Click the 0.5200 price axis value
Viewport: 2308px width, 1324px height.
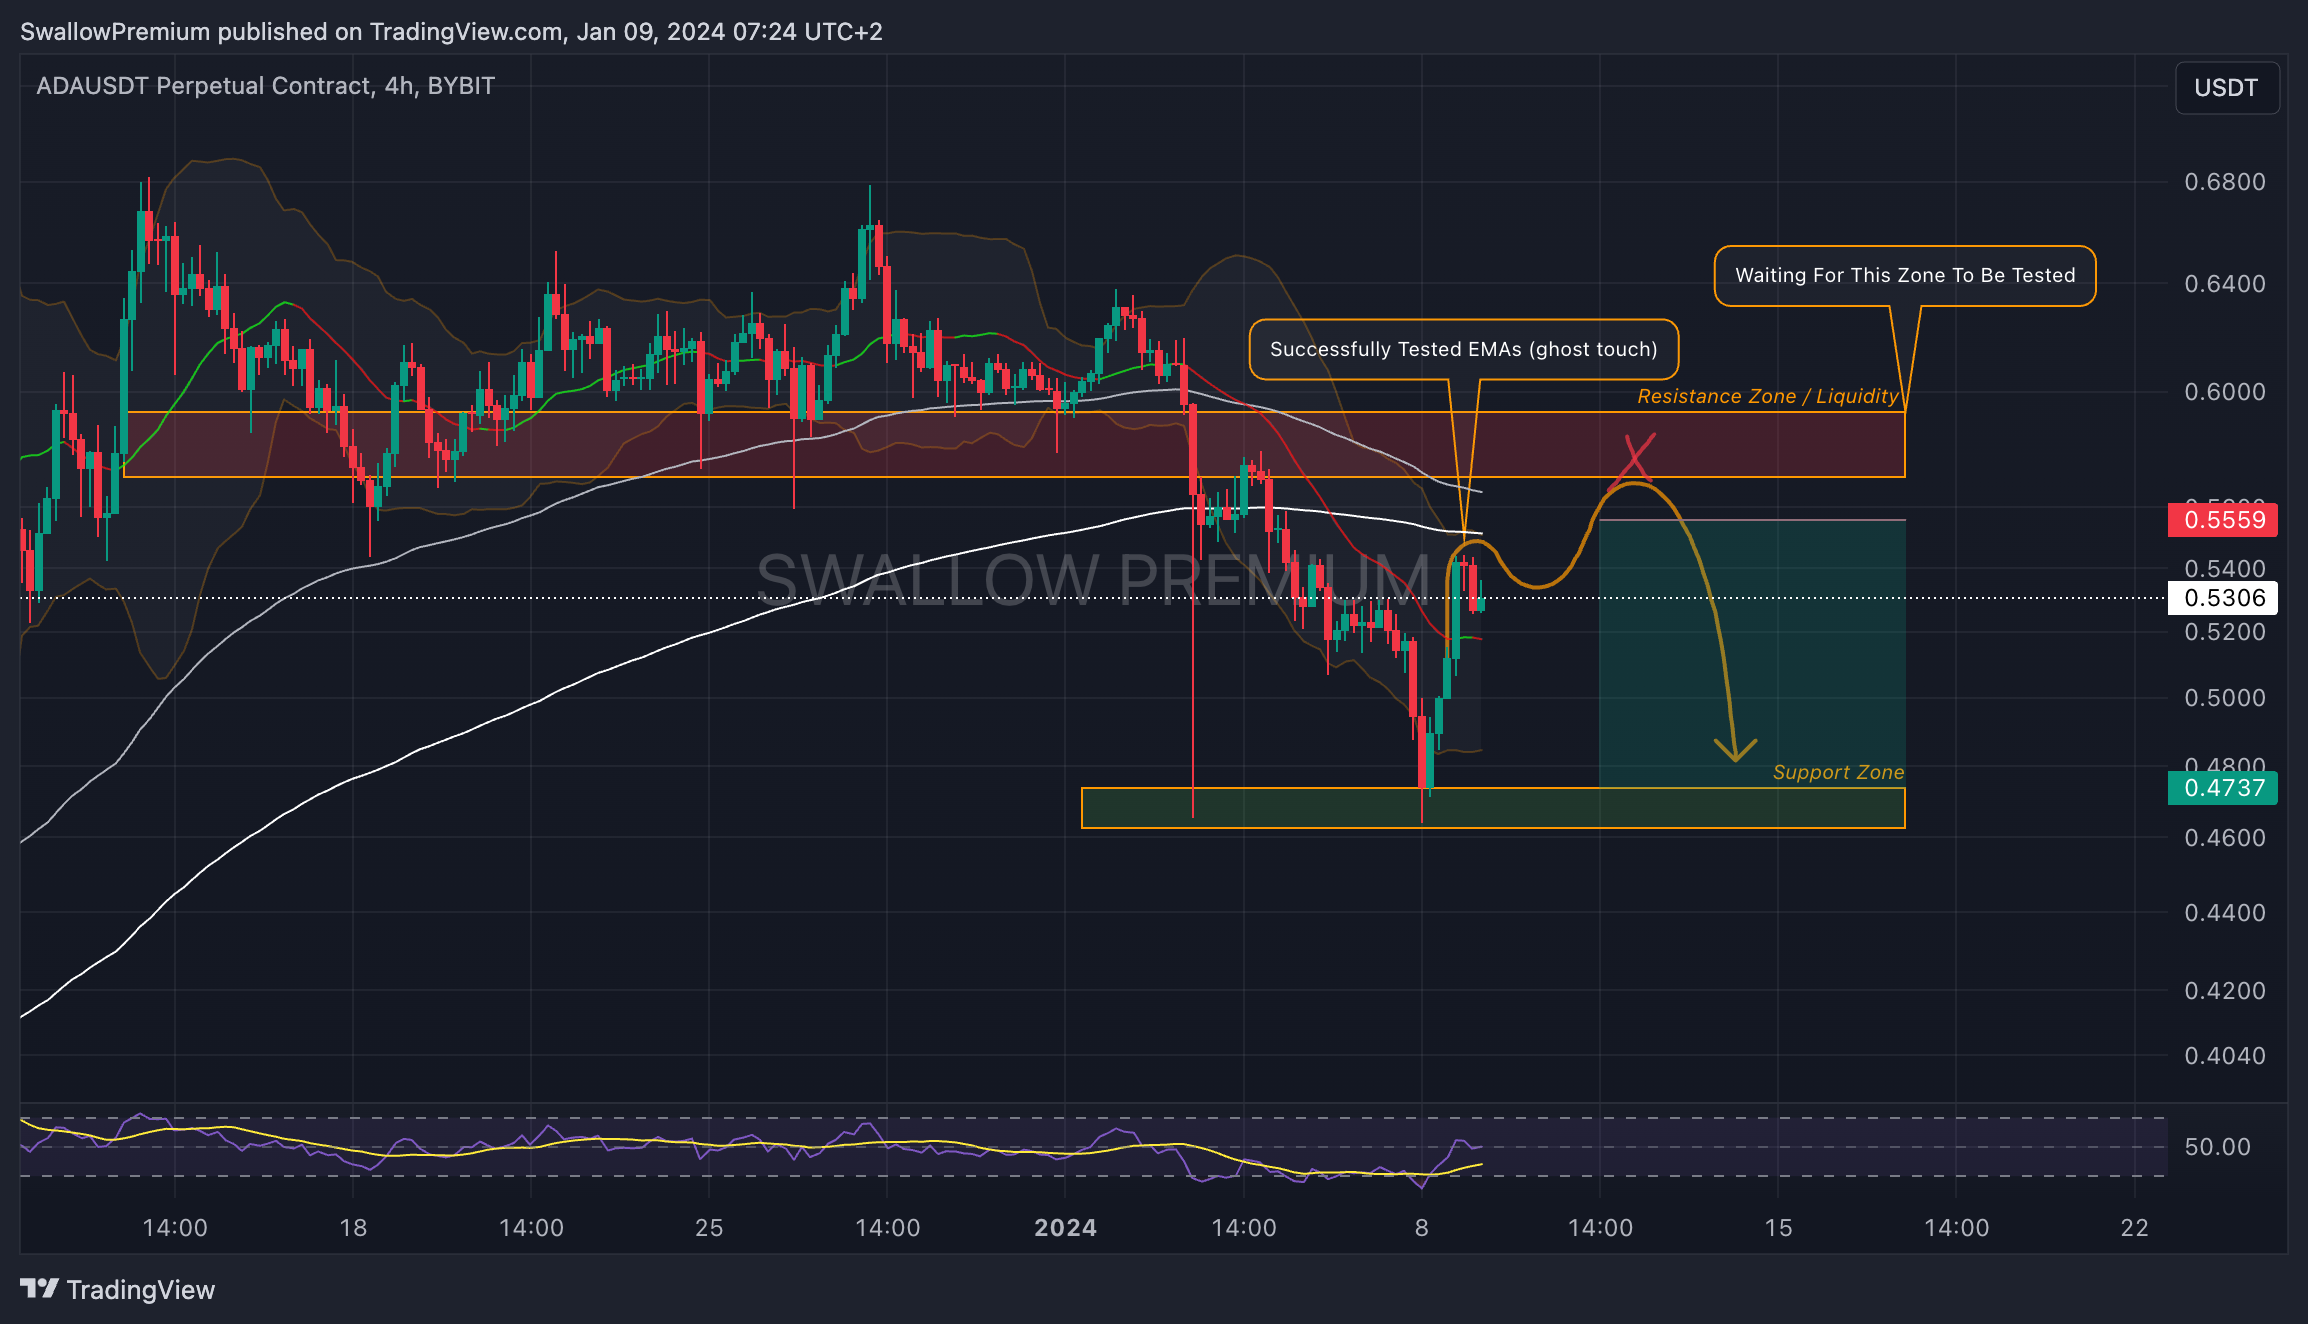(x=2225, y=632)
